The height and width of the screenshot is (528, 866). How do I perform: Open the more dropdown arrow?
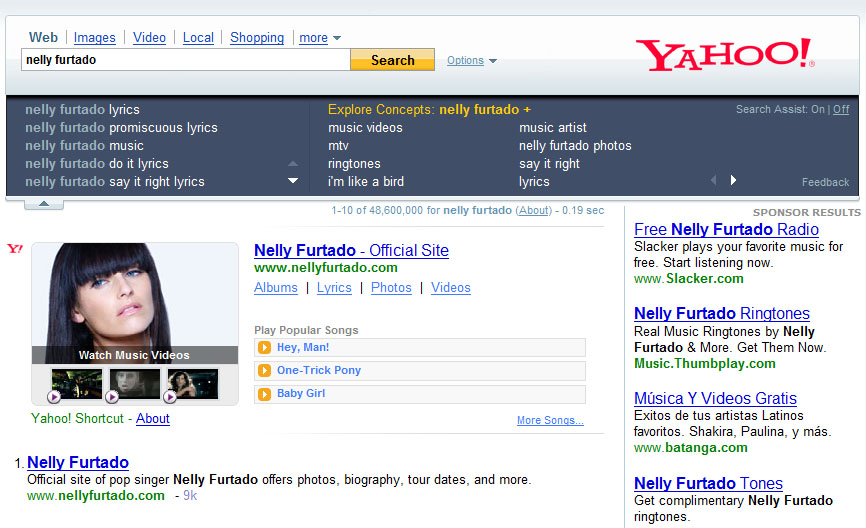(337, 38)
